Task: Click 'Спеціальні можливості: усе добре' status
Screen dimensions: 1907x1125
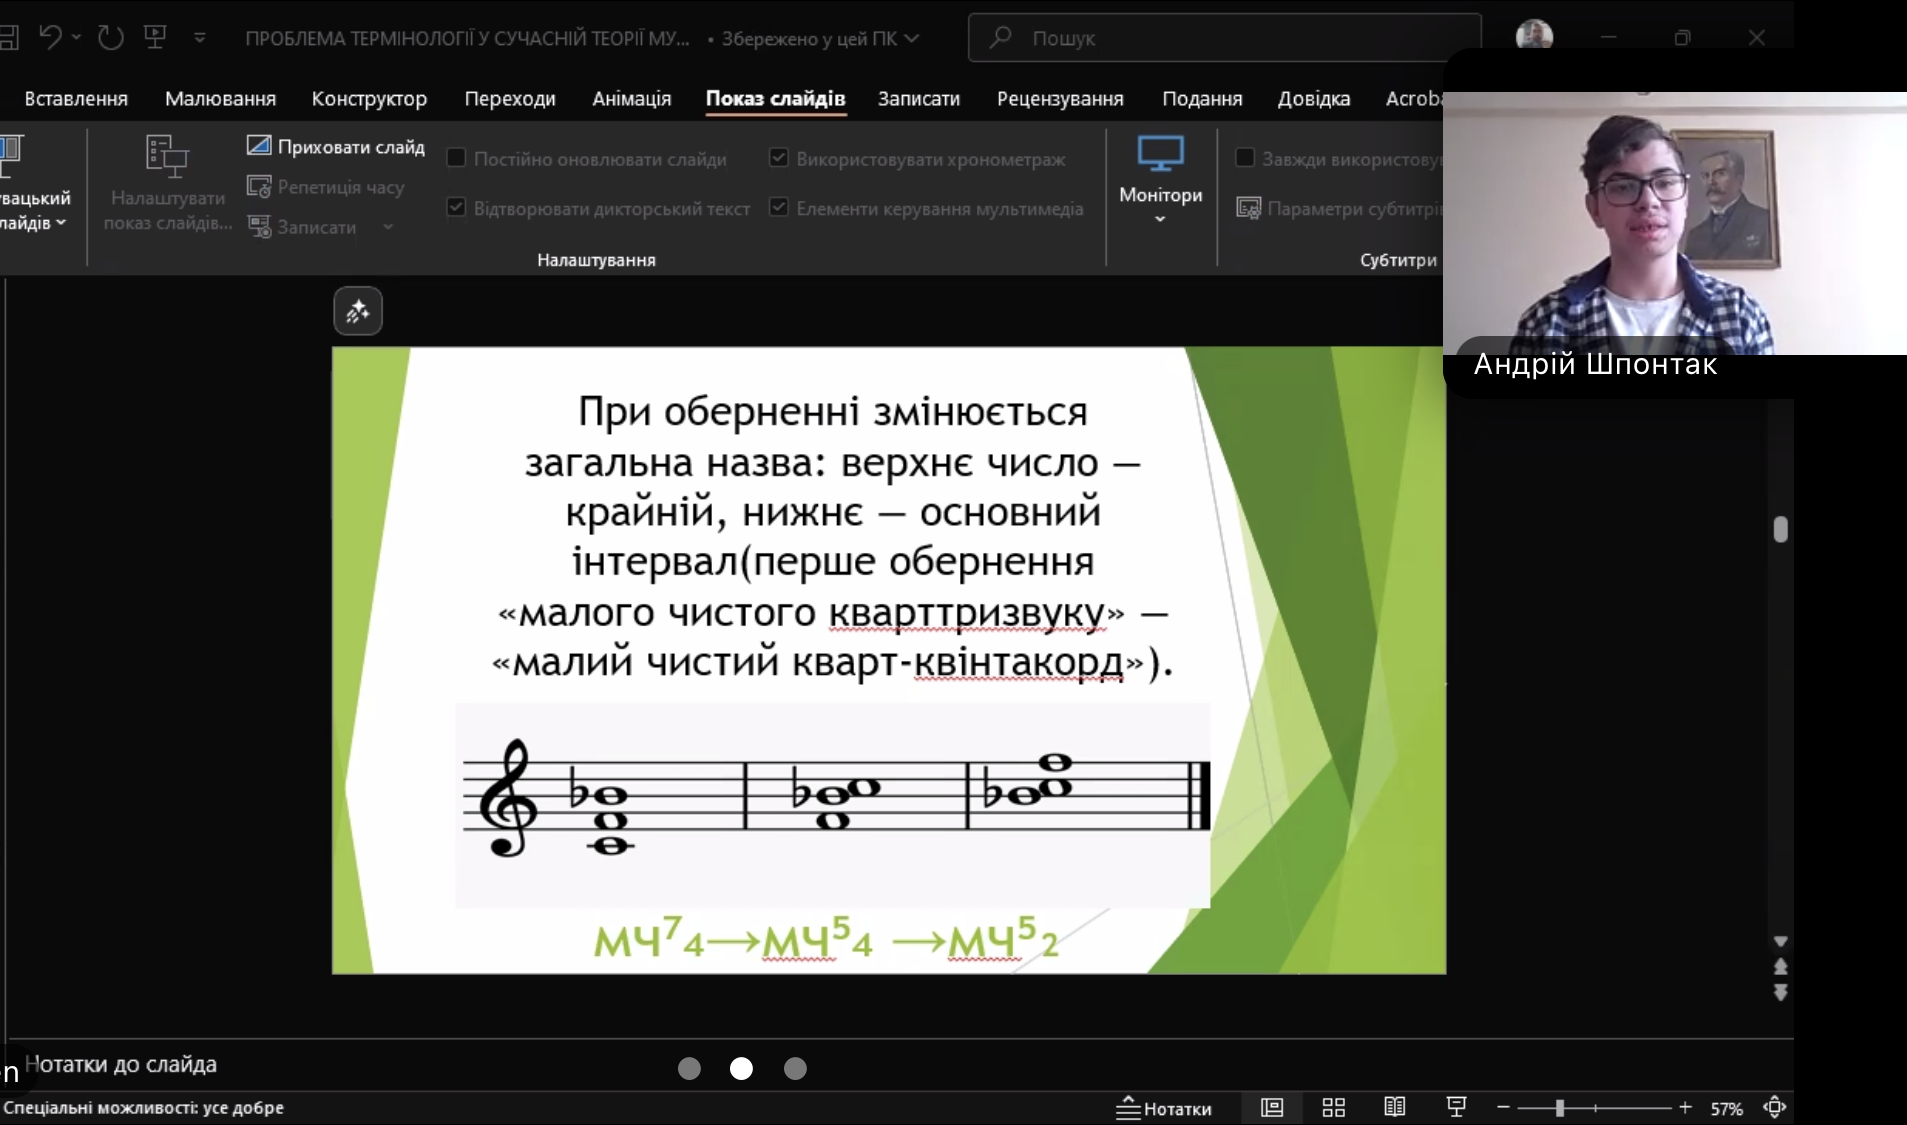Action: click(143, 1107)
